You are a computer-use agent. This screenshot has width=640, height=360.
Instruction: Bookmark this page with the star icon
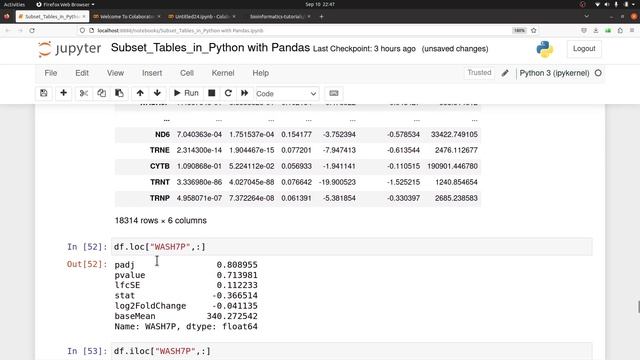coord(533,31)
